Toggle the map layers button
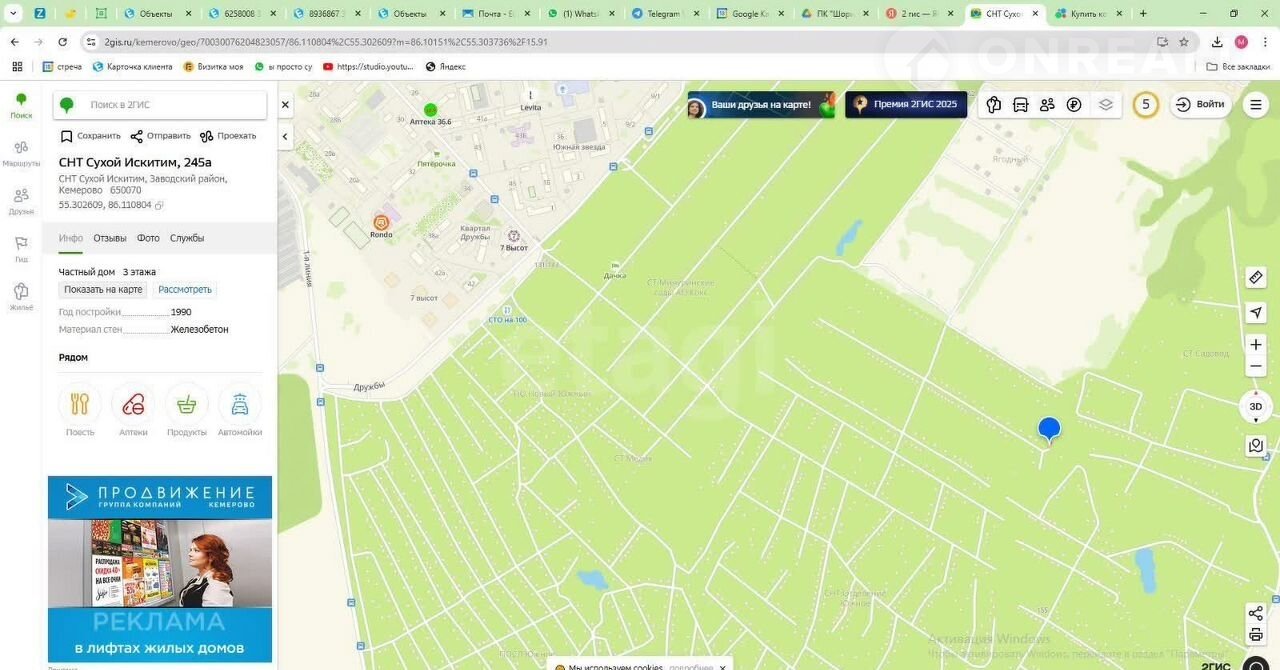 coord(1105,105)
